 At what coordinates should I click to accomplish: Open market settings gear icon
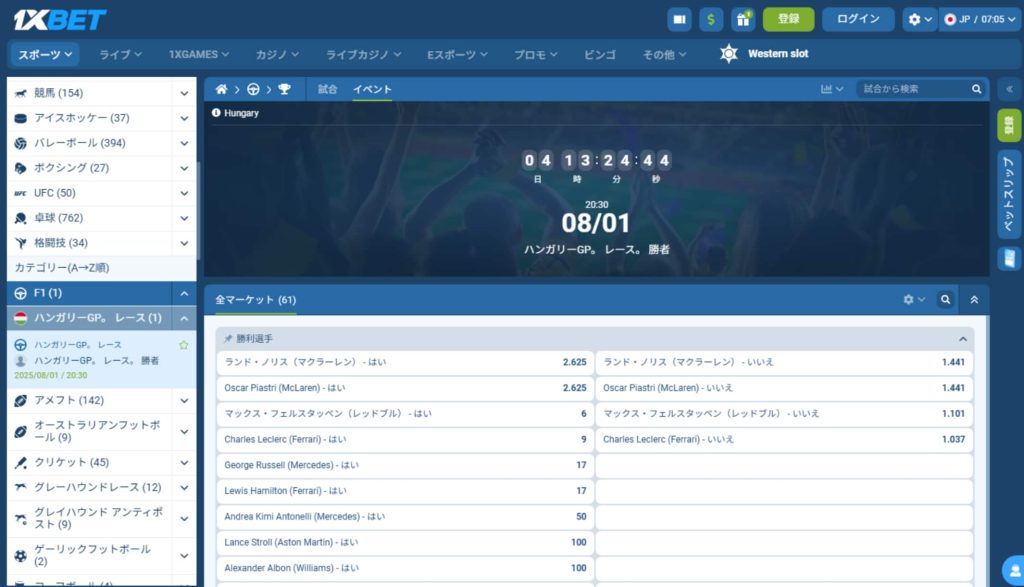click(914, 300)
